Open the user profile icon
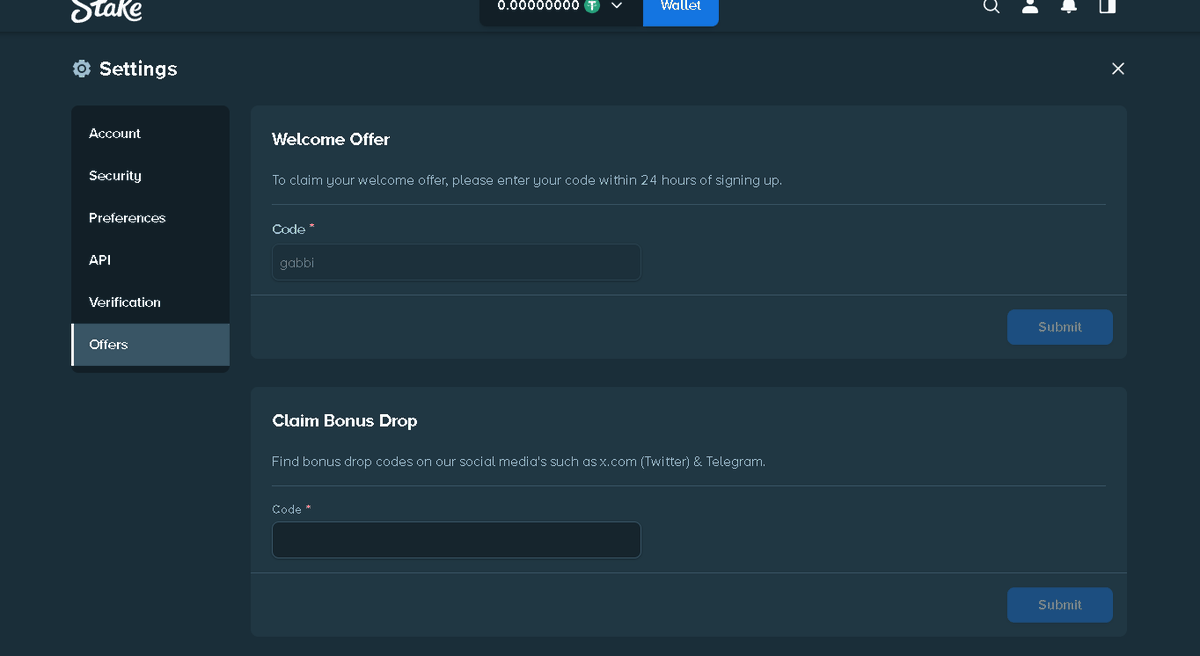 point(1030,6)
